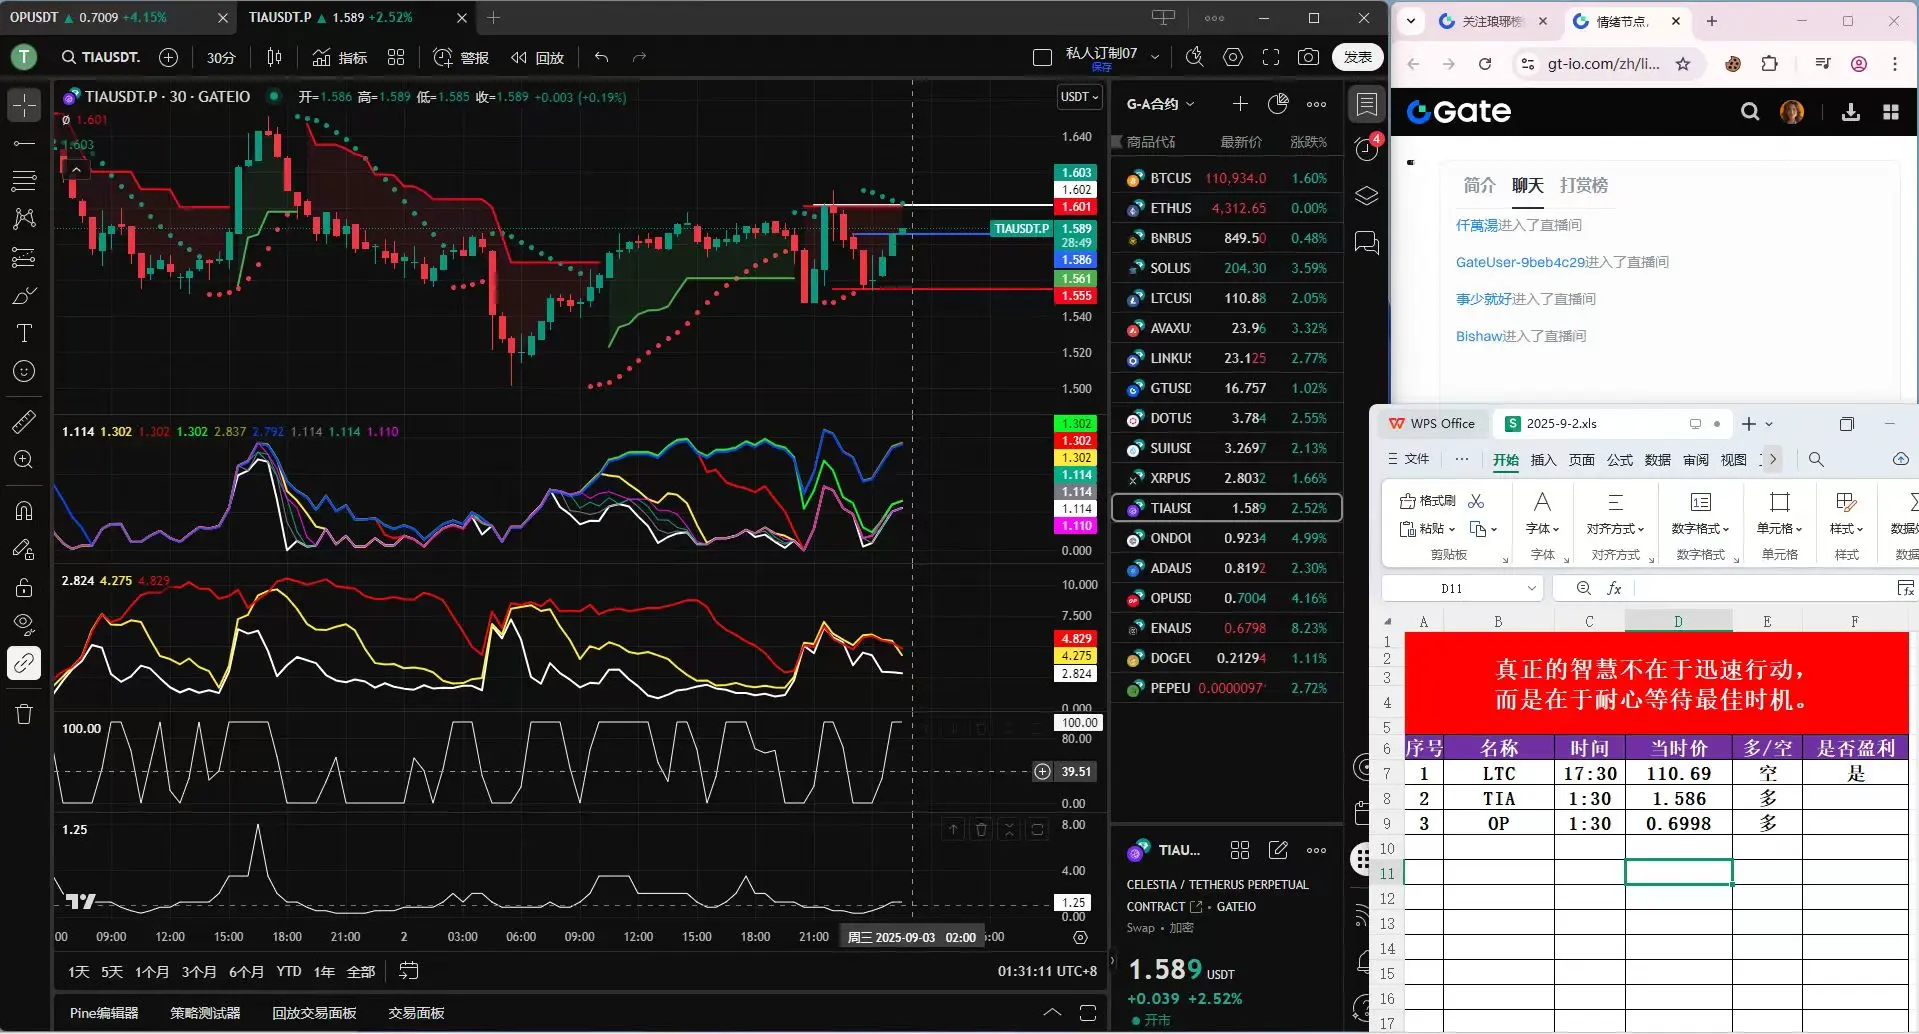This screenshot has height=1034, width=1919.
Task: Collapse the bottom panel chevron
Action: coord(1052,1013)
